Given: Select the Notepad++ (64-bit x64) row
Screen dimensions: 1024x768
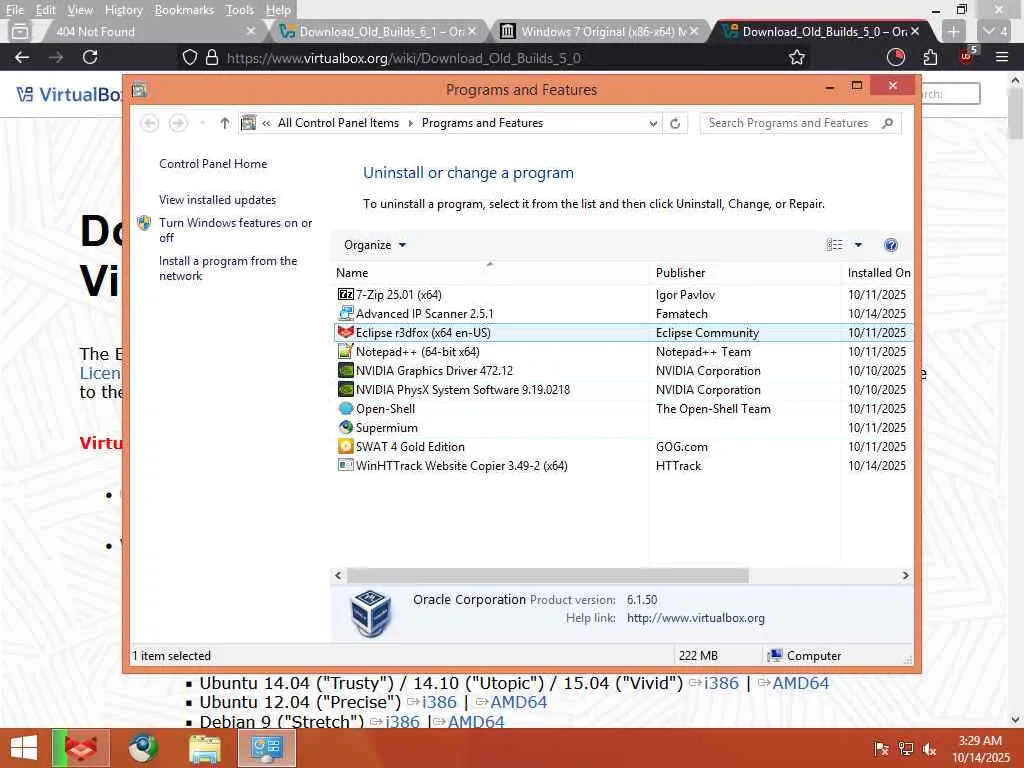Looking at the screenshot, I should click(623, 351).
